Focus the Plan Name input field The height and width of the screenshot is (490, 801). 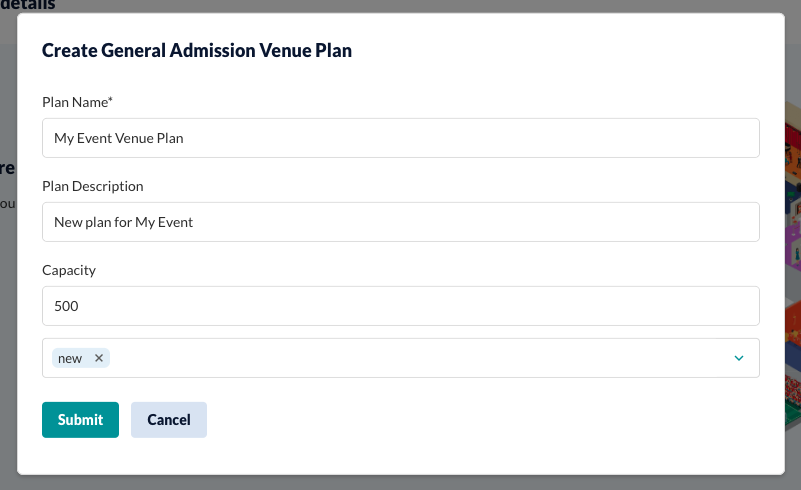[x=400, y=138]
